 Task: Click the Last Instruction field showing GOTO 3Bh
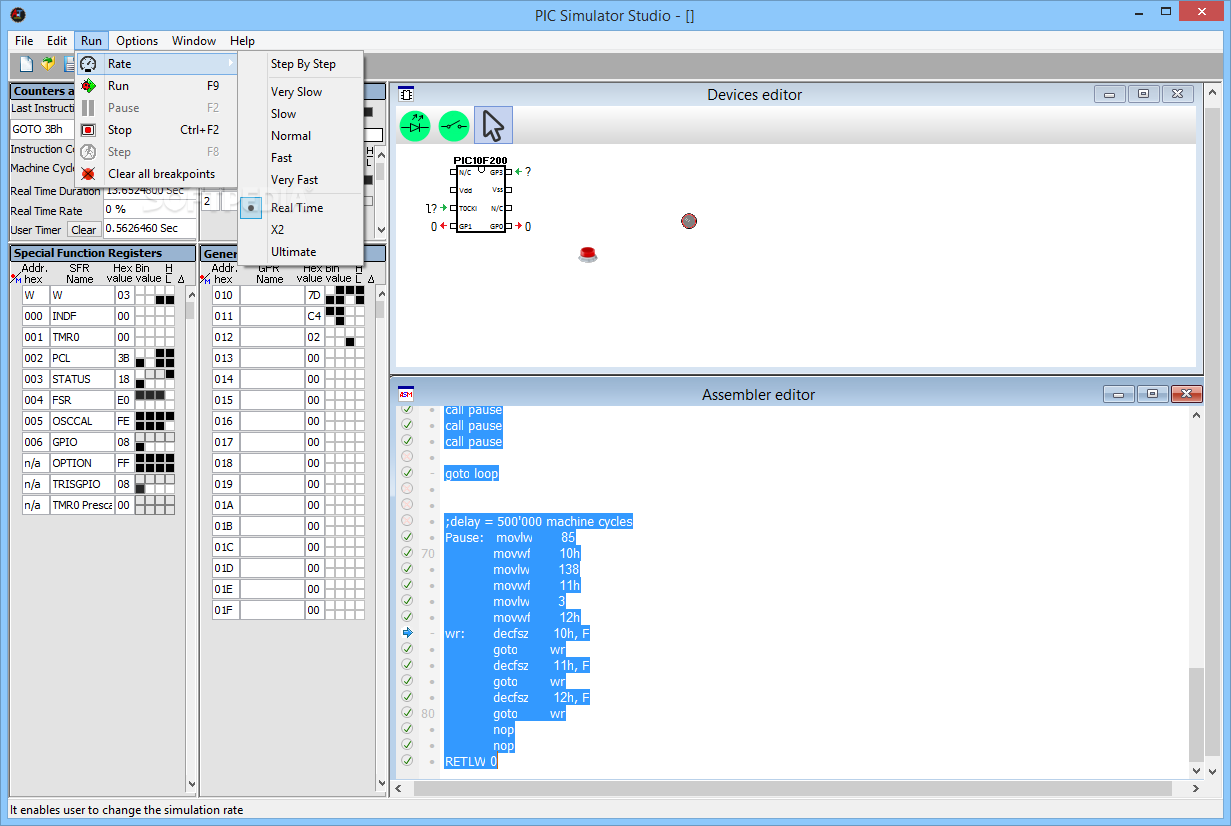(x=43, y=130)
